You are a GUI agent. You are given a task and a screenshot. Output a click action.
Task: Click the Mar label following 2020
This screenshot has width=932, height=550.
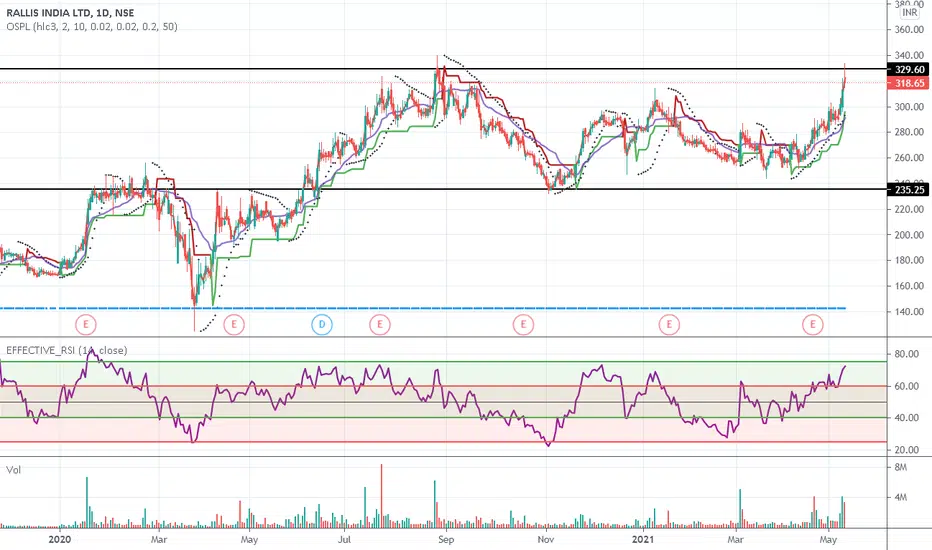(159, 539)
